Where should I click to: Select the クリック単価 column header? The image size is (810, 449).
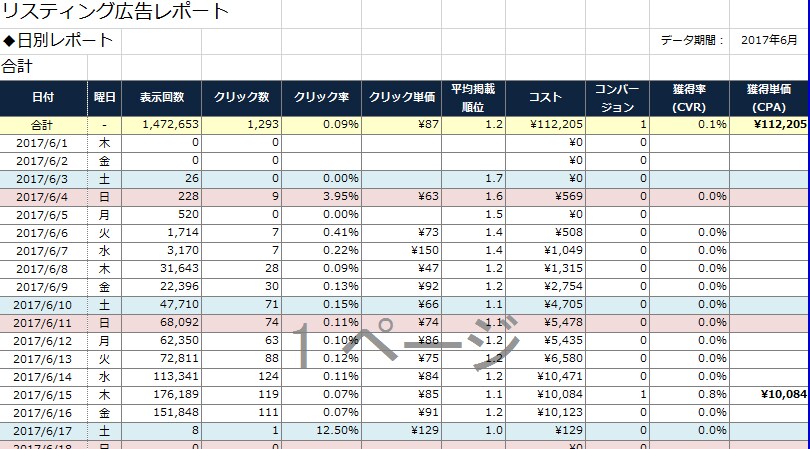coord(401,98)
